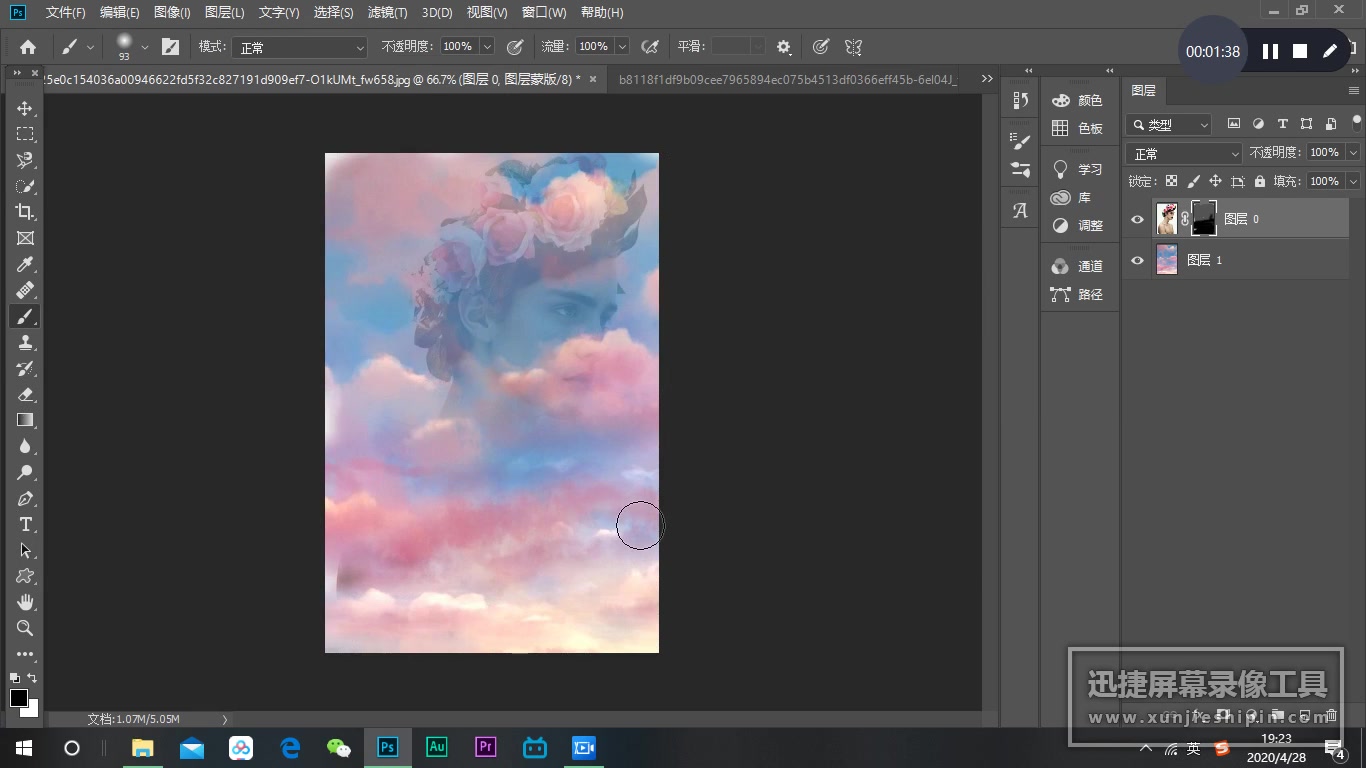Select the Horizontal Type tool
Image resolution: width=1366 pixels, height=768 pixels.
pos(25,524)
